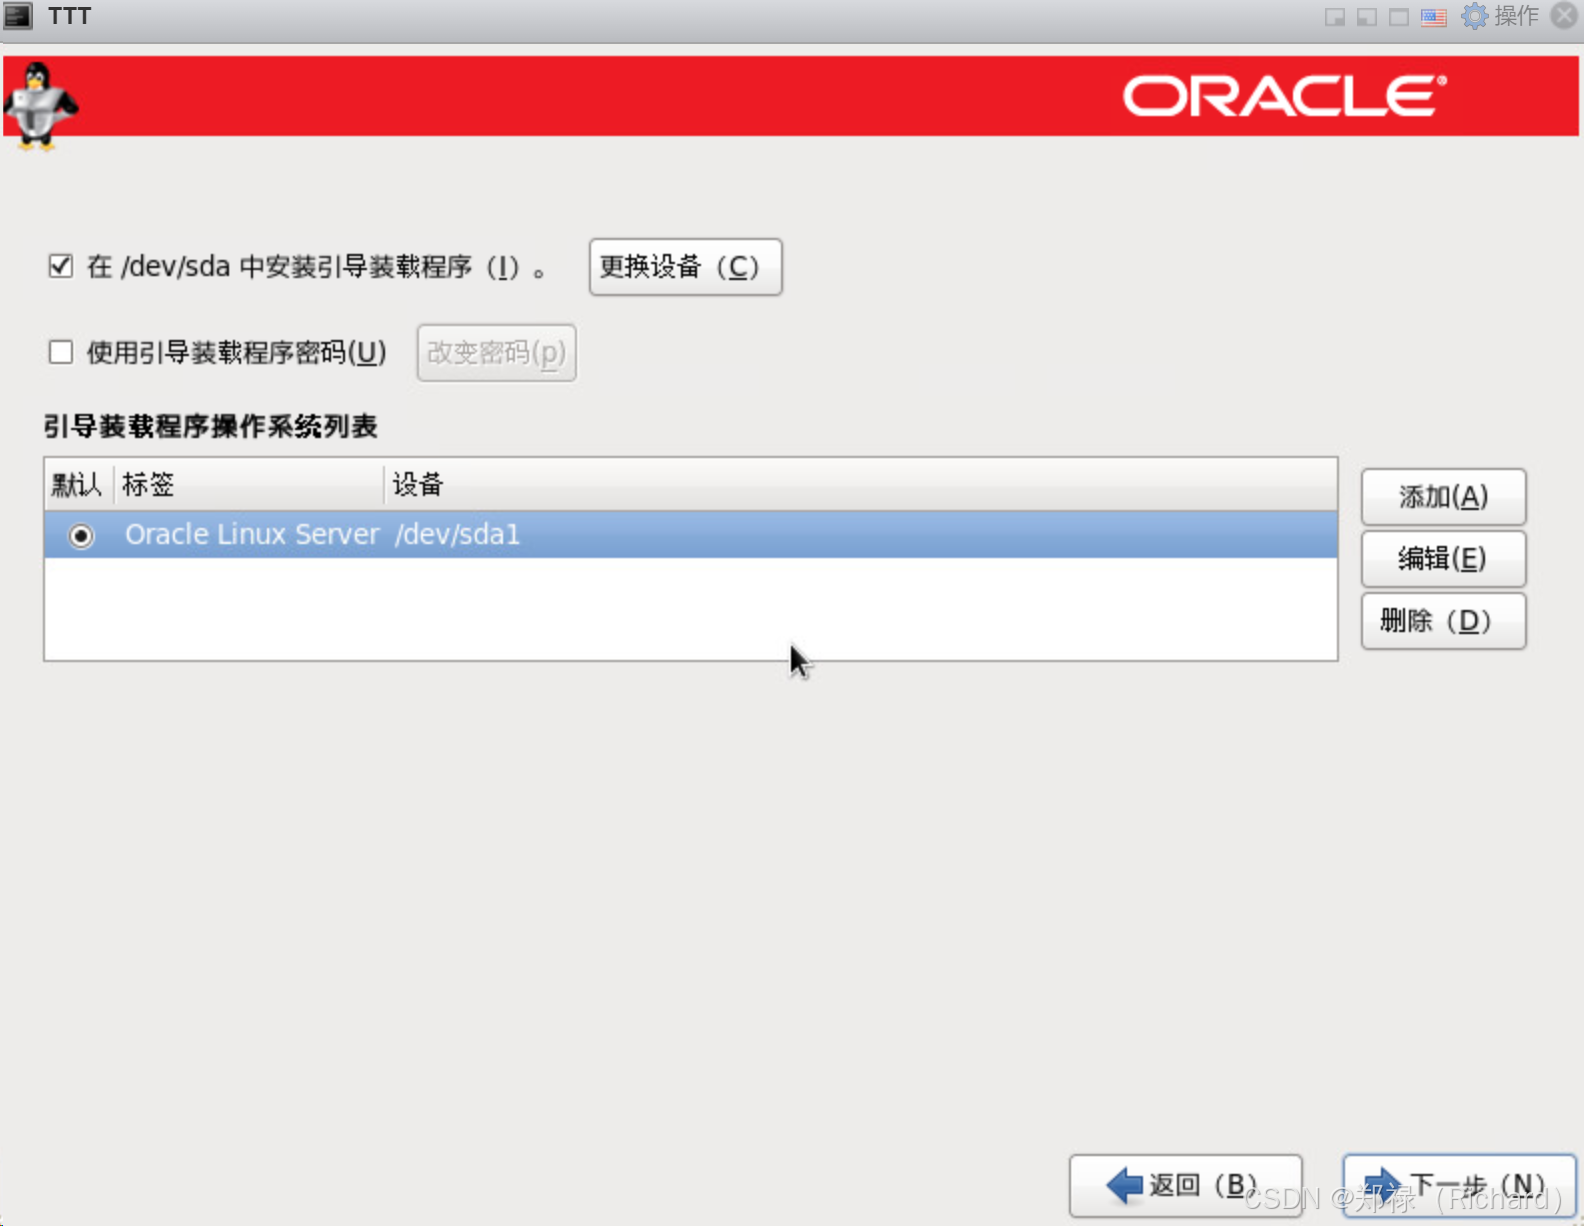
Task: Click 编辑(E) button
Action: click(1443, 559)
